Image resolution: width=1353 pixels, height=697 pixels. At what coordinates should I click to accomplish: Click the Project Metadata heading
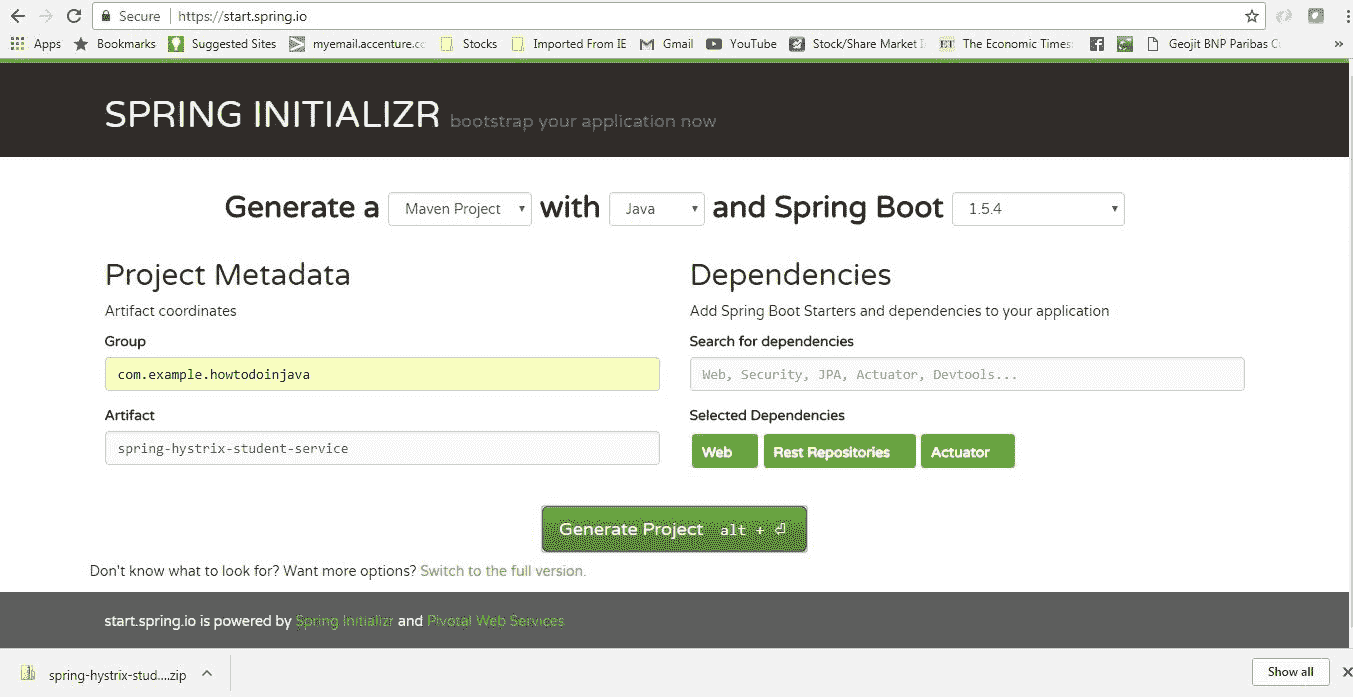click(227, 275)
